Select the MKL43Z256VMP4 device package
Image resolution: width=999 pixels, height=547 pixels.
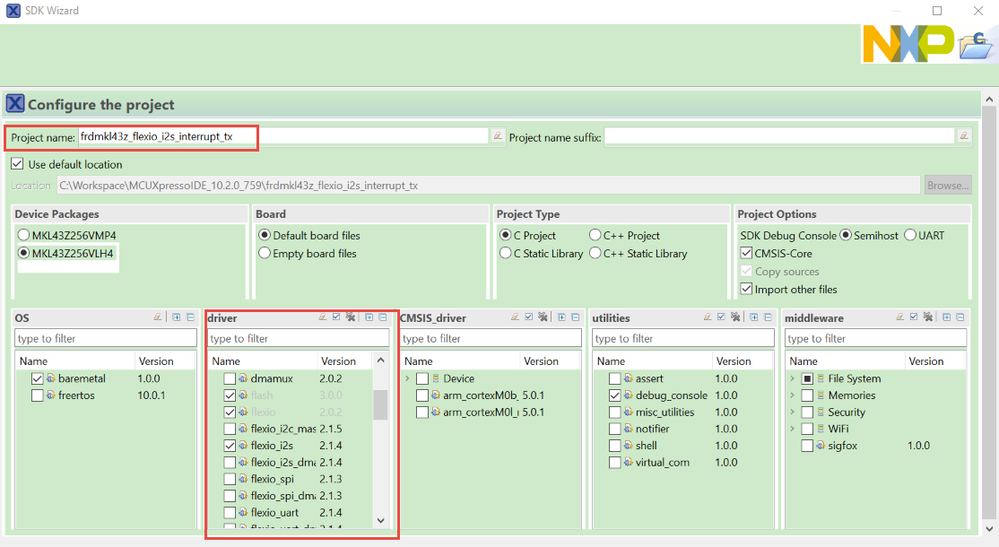click(x=24, y=235)
